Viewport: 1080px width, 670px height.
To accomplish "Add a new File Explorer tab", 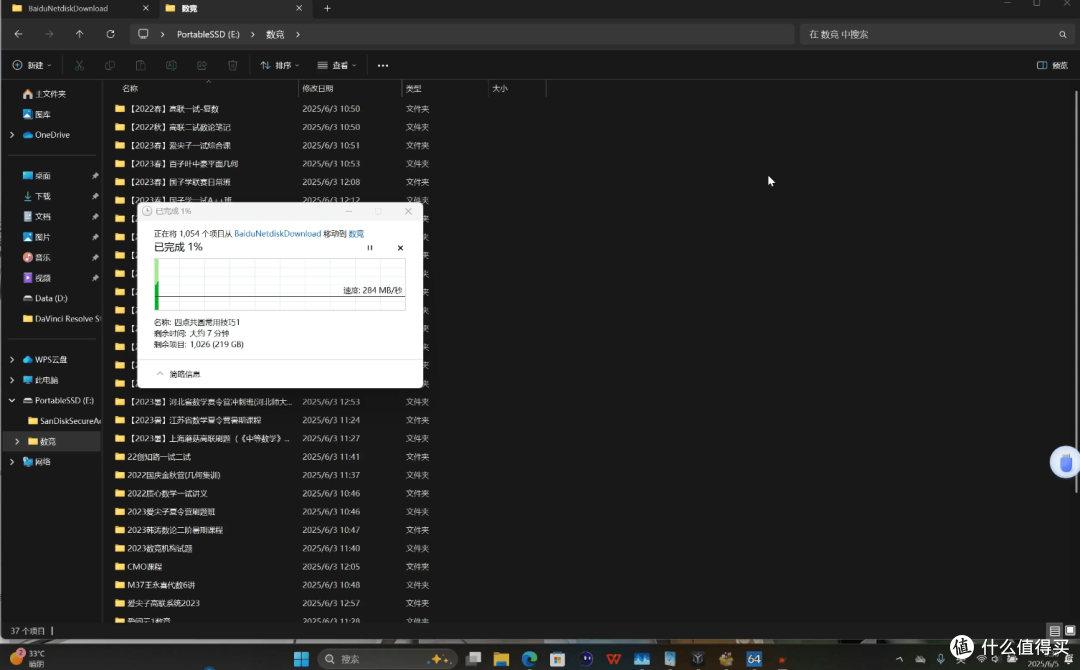I will [327, 8].
